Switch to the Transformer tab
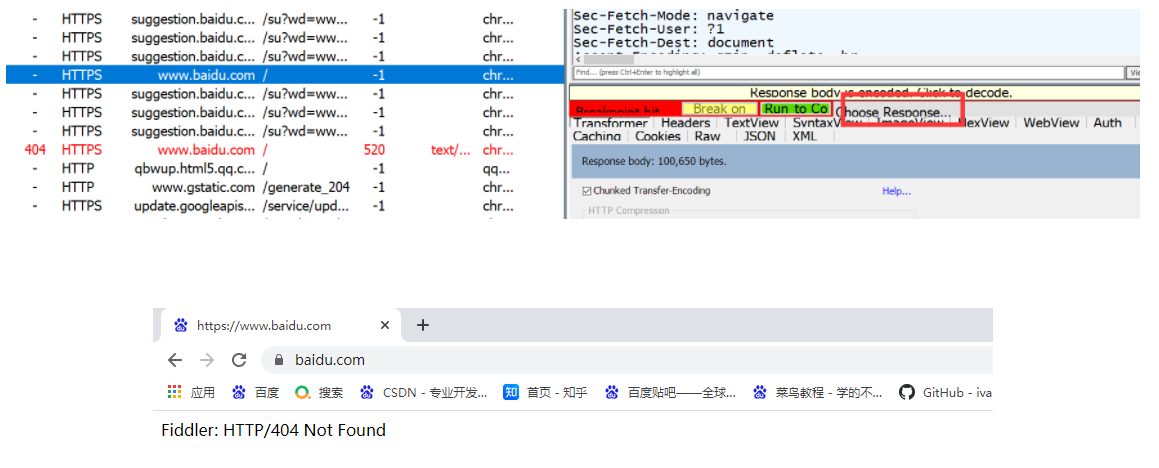This screenshot has width=1159, height=468. click(x=611, y=123)
